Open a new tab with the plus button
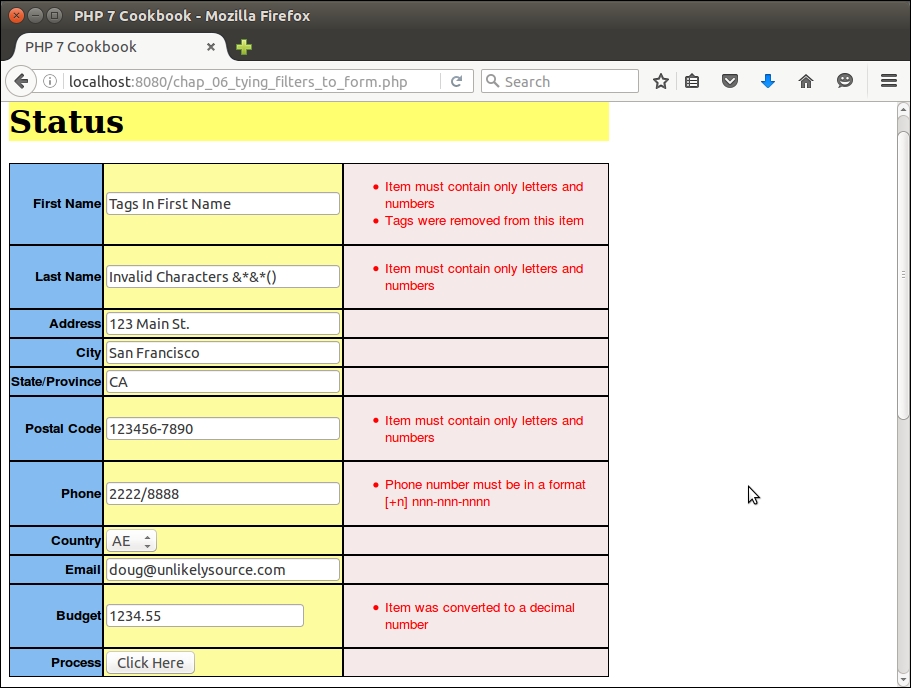This screenshot has width=911, height=688. tap(244, 47)
